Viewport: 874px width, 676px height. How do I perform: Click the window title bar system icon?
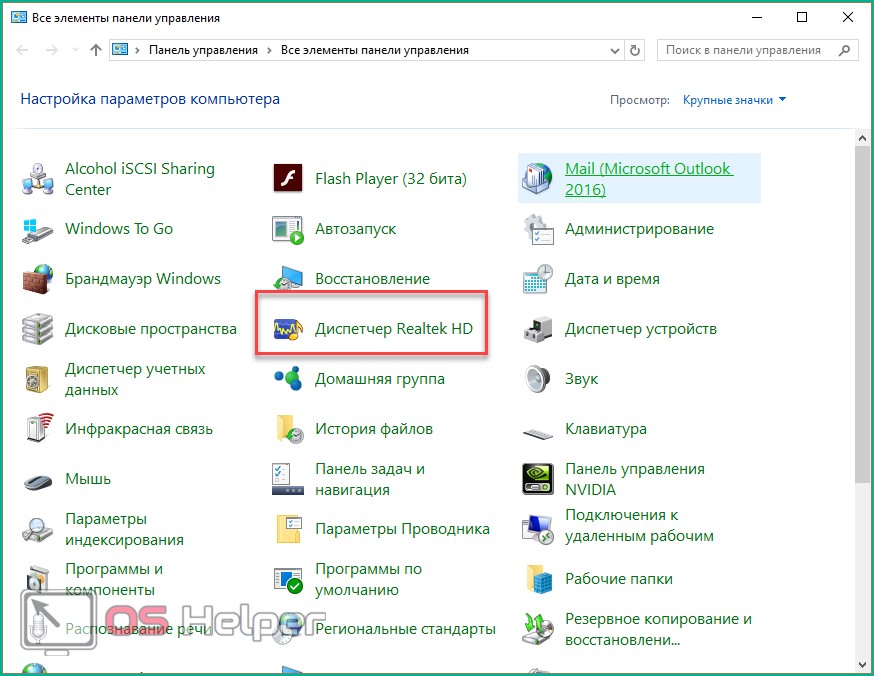(x=19, y=17)
